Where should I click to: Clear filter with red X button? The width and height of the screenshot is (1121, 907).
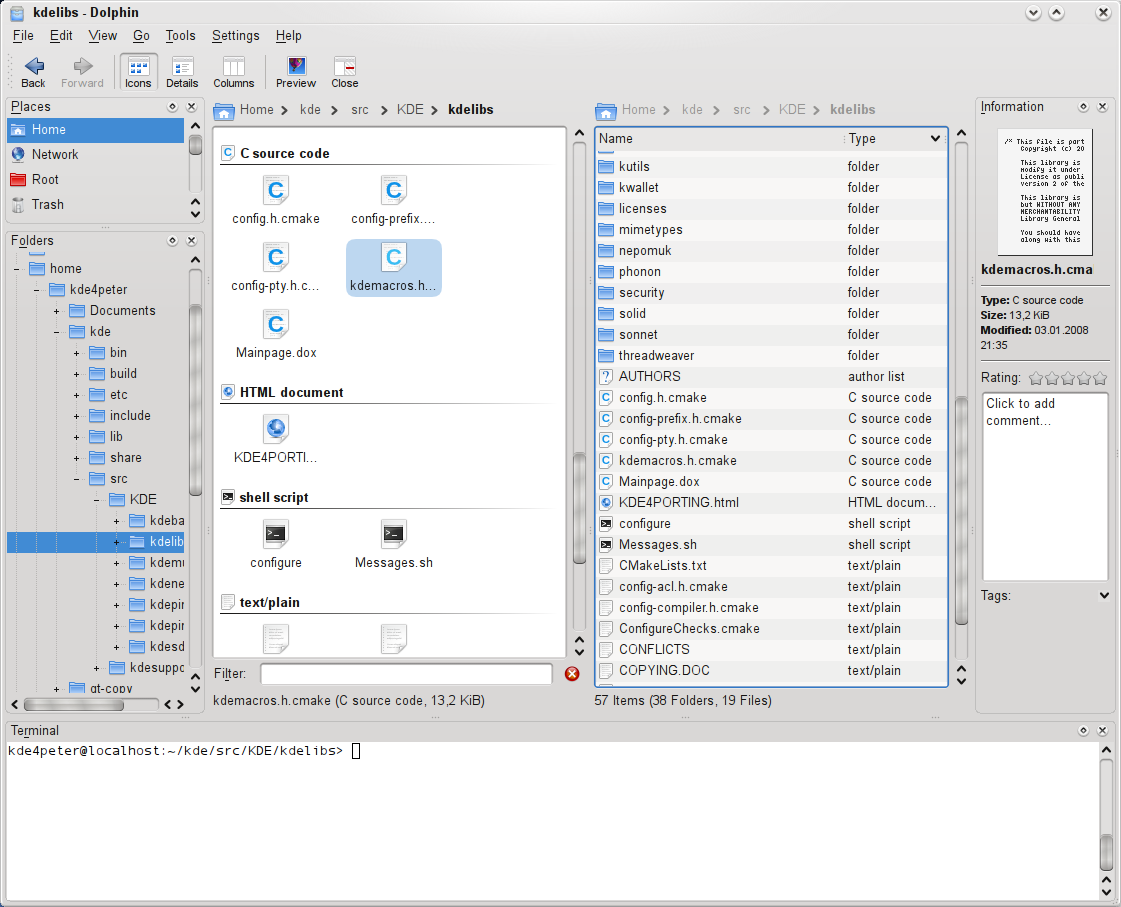pos(572,674)
